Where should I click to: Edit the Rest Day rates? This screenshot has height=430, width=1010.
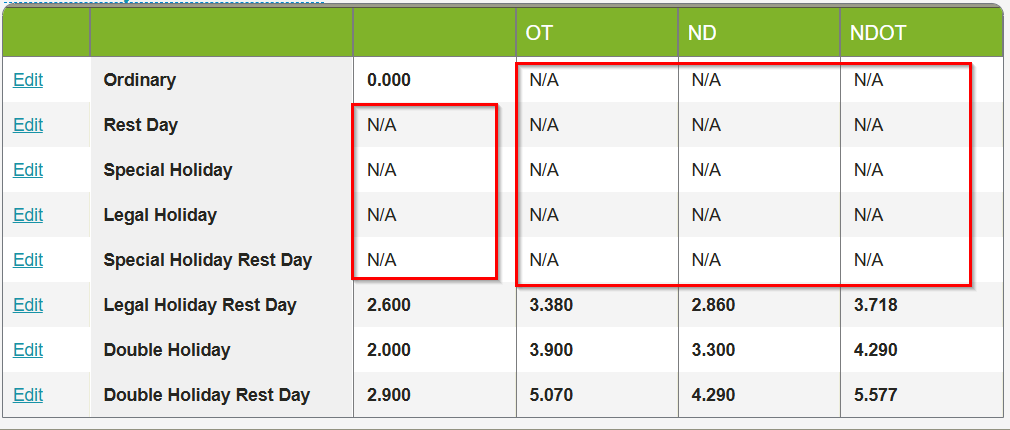pos(28,125)
